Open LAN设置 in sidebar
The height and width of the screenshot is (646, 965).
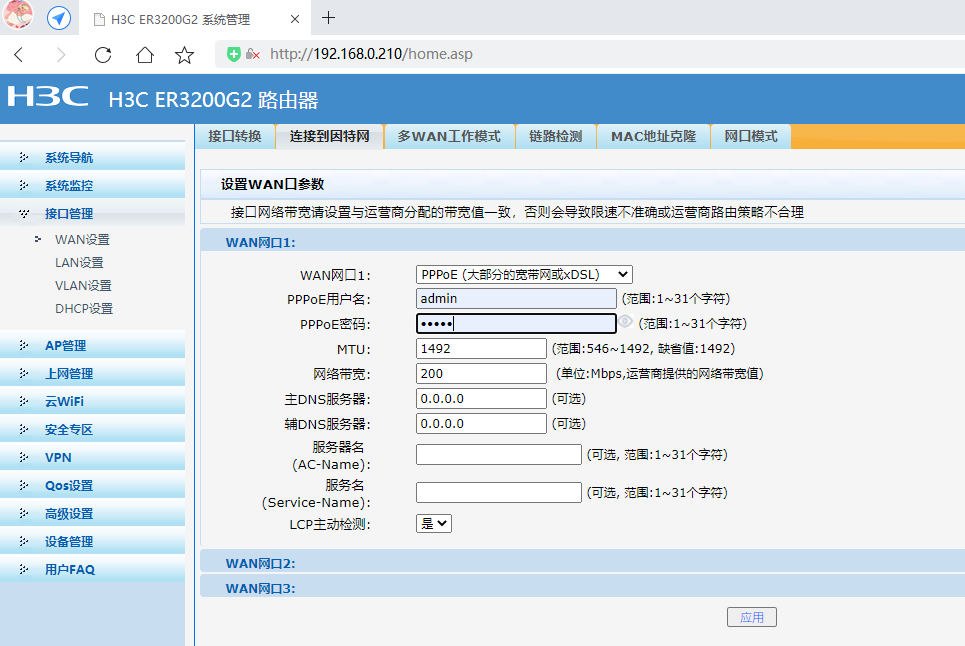79,263
